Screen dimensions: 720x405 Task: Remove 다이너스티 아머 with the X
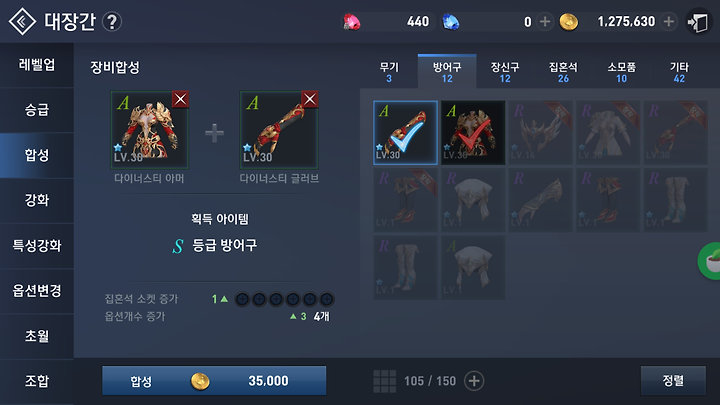pyautogui.click(x=180, y=99)
